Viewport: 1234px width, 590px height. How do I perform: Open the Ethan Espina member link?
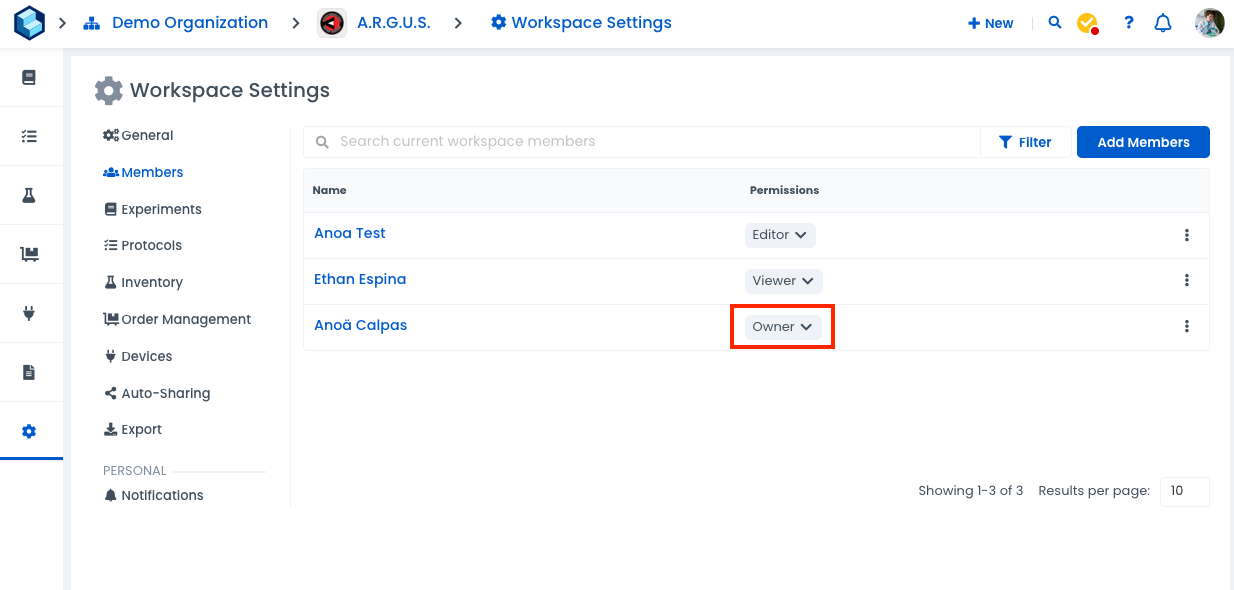pyautogui.click(x=360, y=279)
